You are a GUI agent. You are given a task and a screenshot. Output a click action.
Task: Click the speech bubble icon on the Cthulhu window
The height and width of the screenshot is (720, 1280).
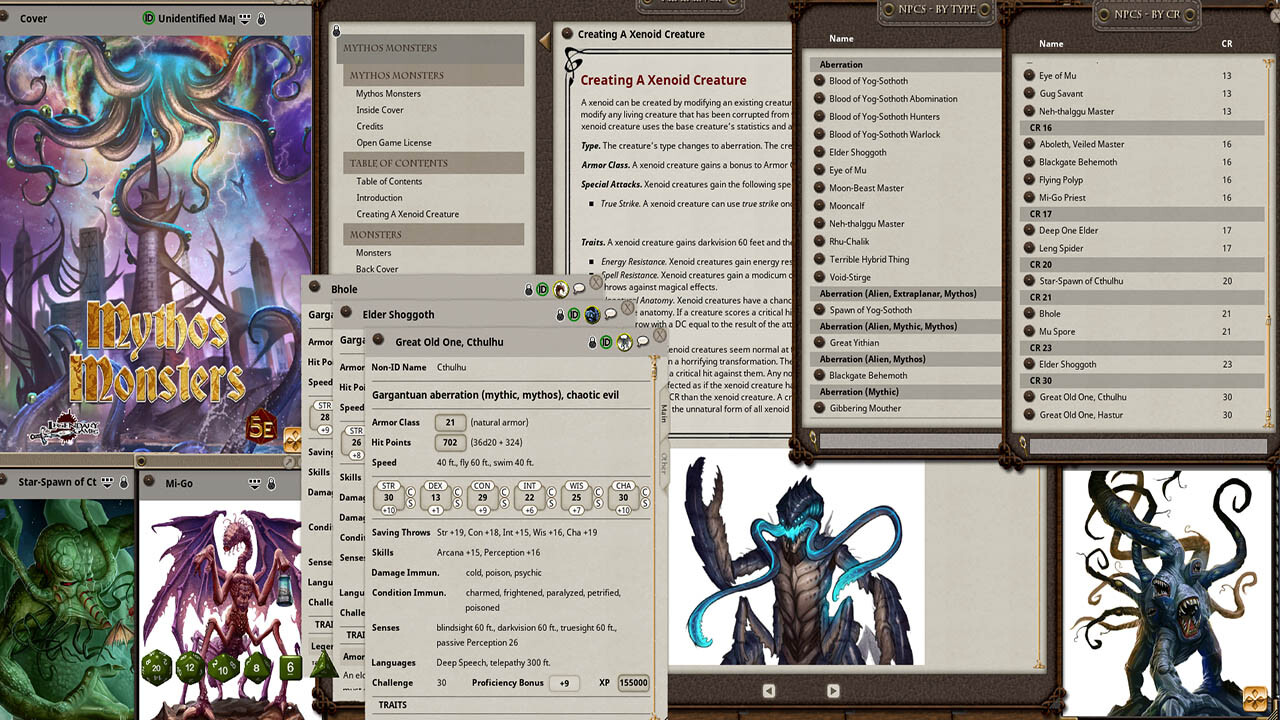tap(642, 343)
